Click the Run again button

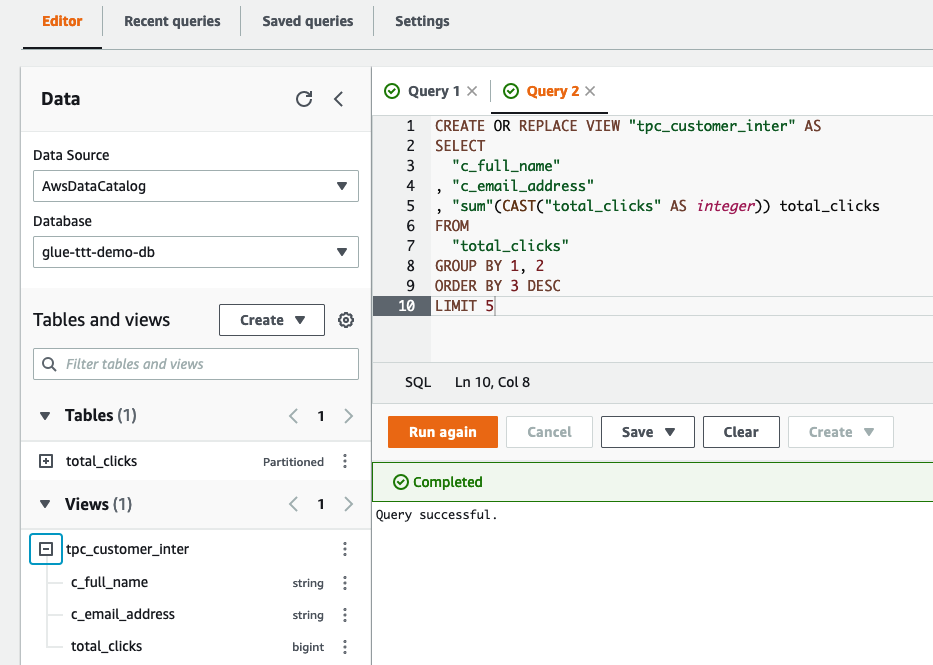click(x=443, y=432)
